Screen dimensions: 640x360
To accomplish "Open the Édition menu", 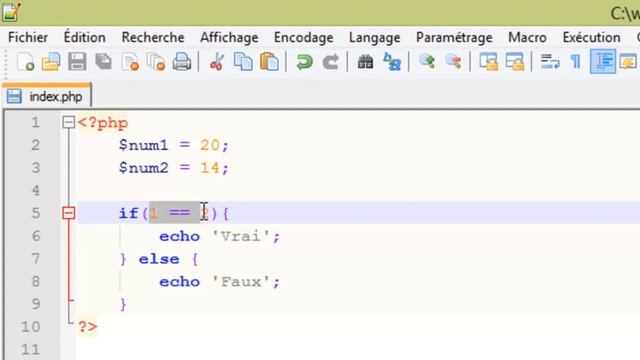I will click(x=84, y=38).
